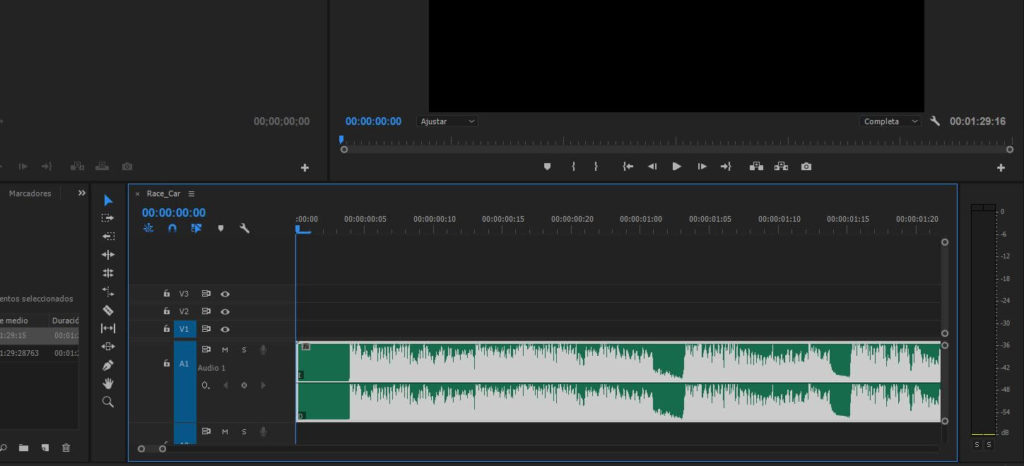
Task: Select the Pen tool
Action: coord(108,365)
